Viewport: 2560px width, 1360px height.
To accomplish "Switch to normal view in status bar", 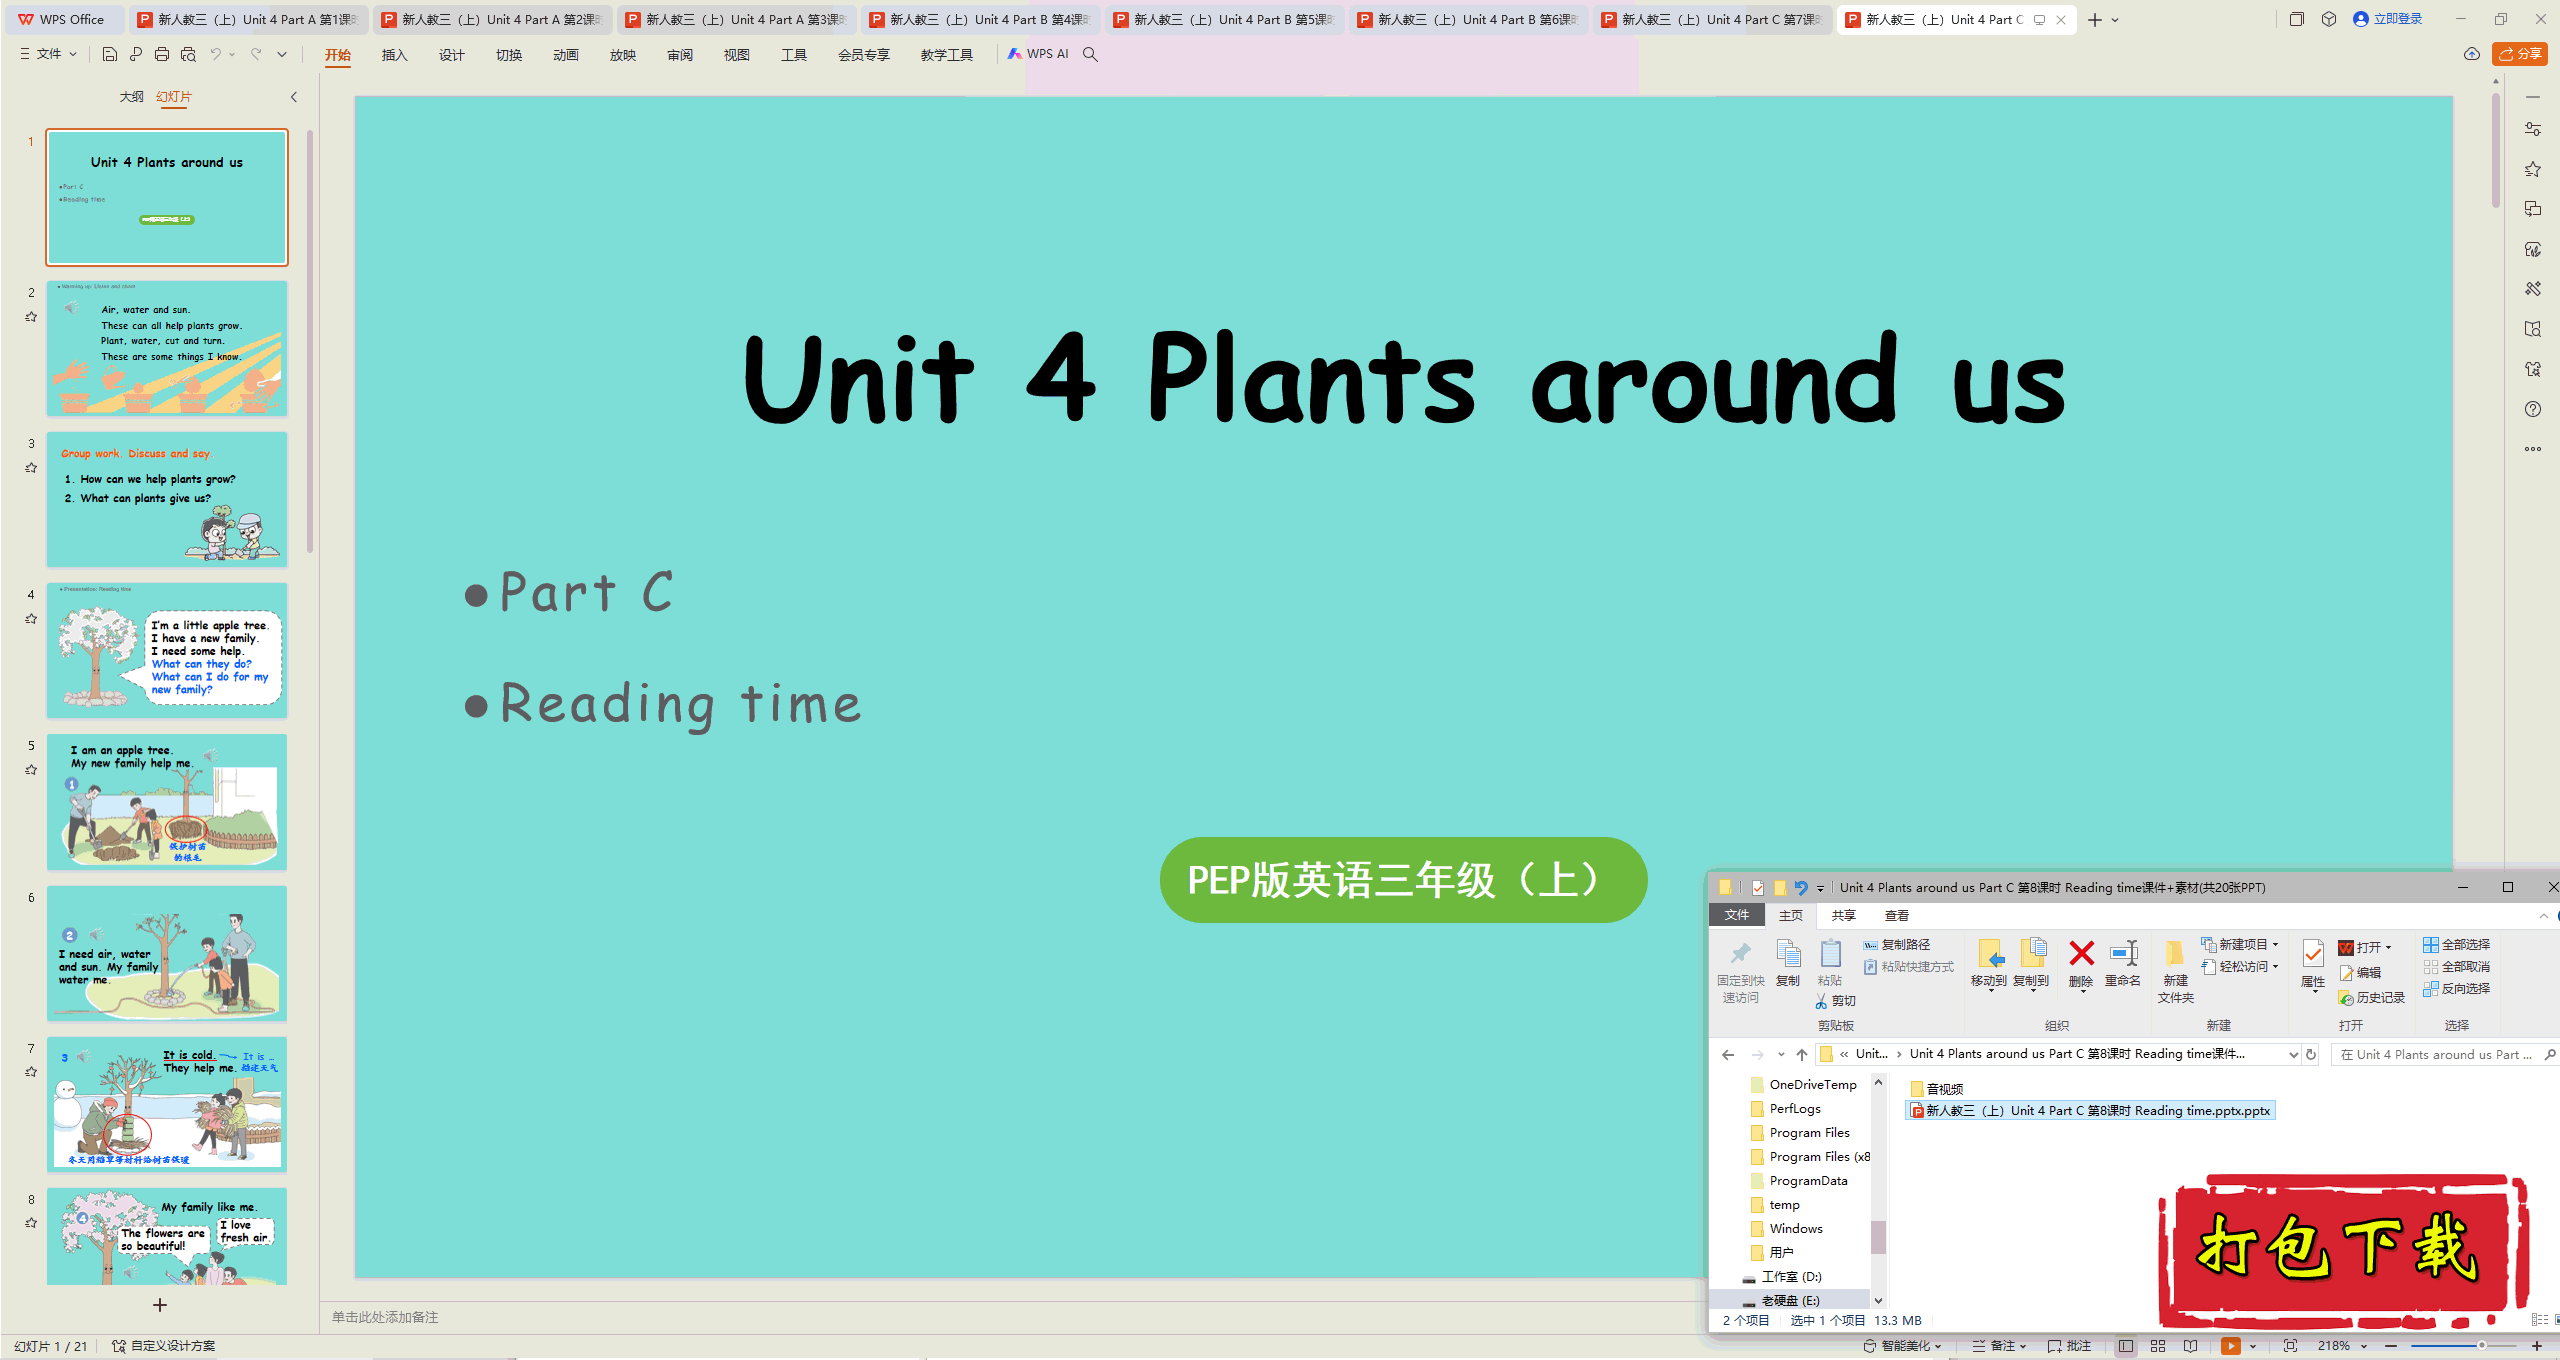I will click(x=2126, y=1346).
